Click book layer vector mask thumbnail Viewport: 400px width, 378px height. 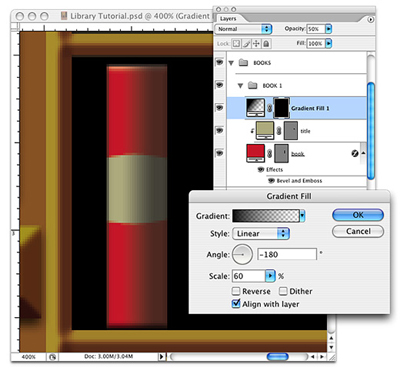click(281, 153)
